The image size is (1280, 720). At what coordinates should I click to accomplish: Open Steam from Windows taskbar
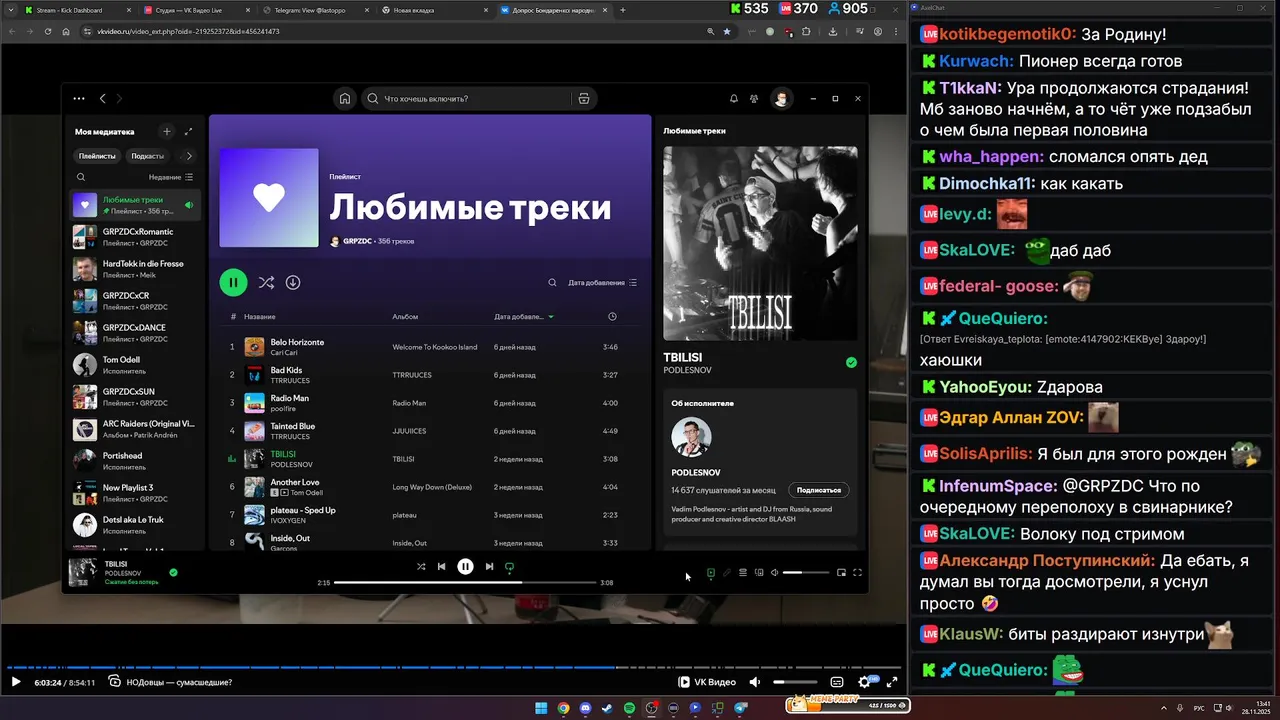coord(607,708)
